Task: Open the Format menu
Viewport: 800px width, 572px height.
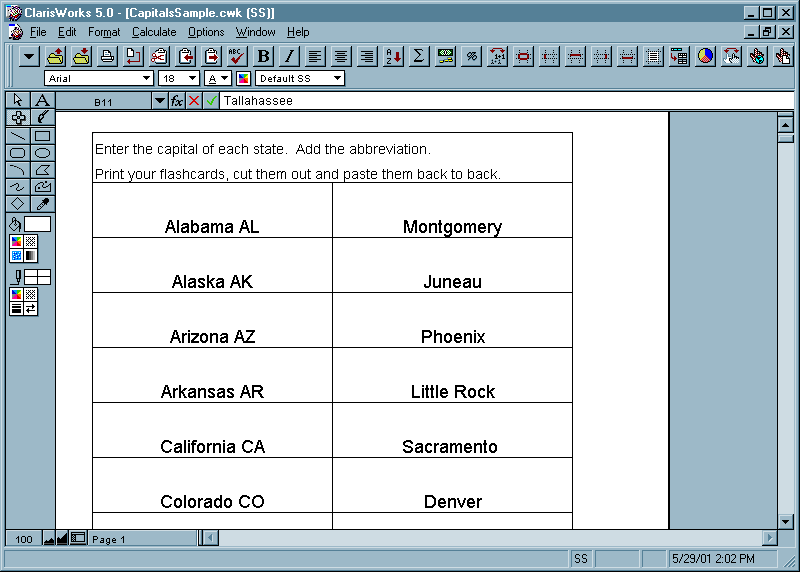Action: point(104,32)
